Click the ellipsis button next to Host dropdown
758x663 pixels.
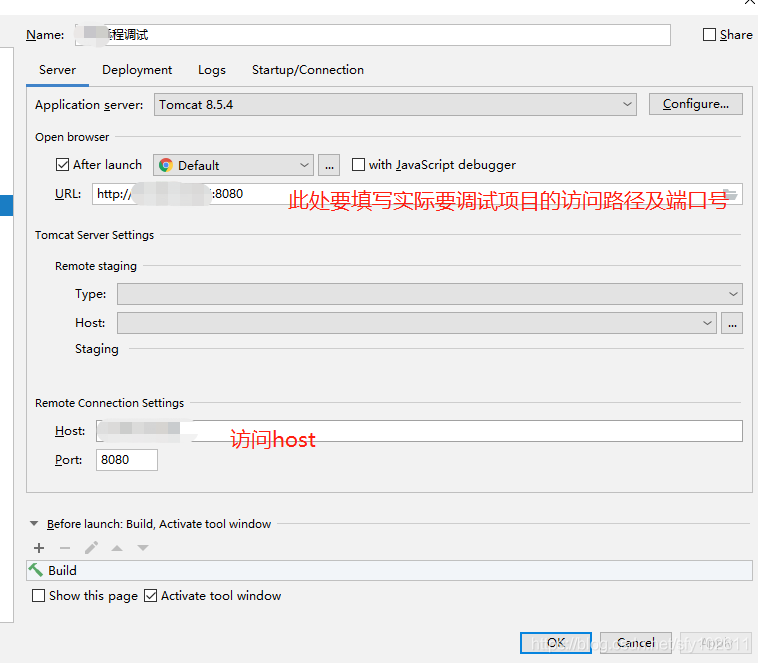point(732,323)
